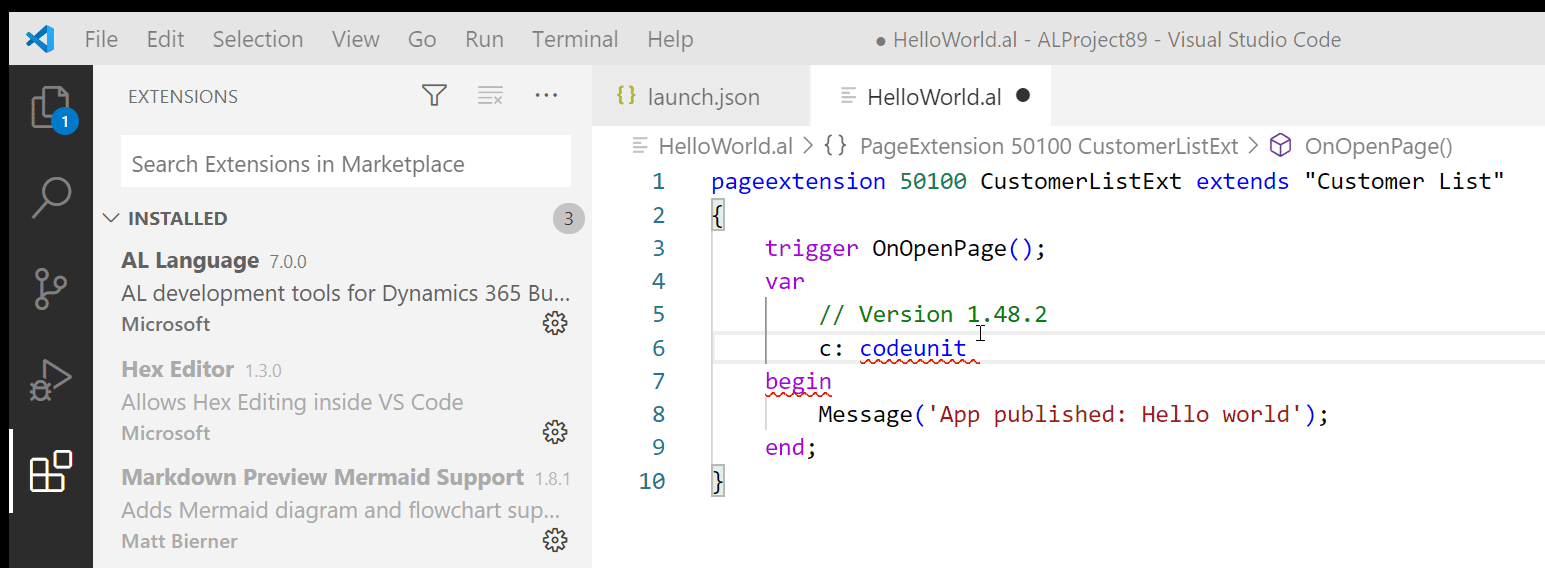Image resolution: width=1545 pixels, height=568 pixels.
Task: Open the Terminal menu
Action: [x=575, y=40]
